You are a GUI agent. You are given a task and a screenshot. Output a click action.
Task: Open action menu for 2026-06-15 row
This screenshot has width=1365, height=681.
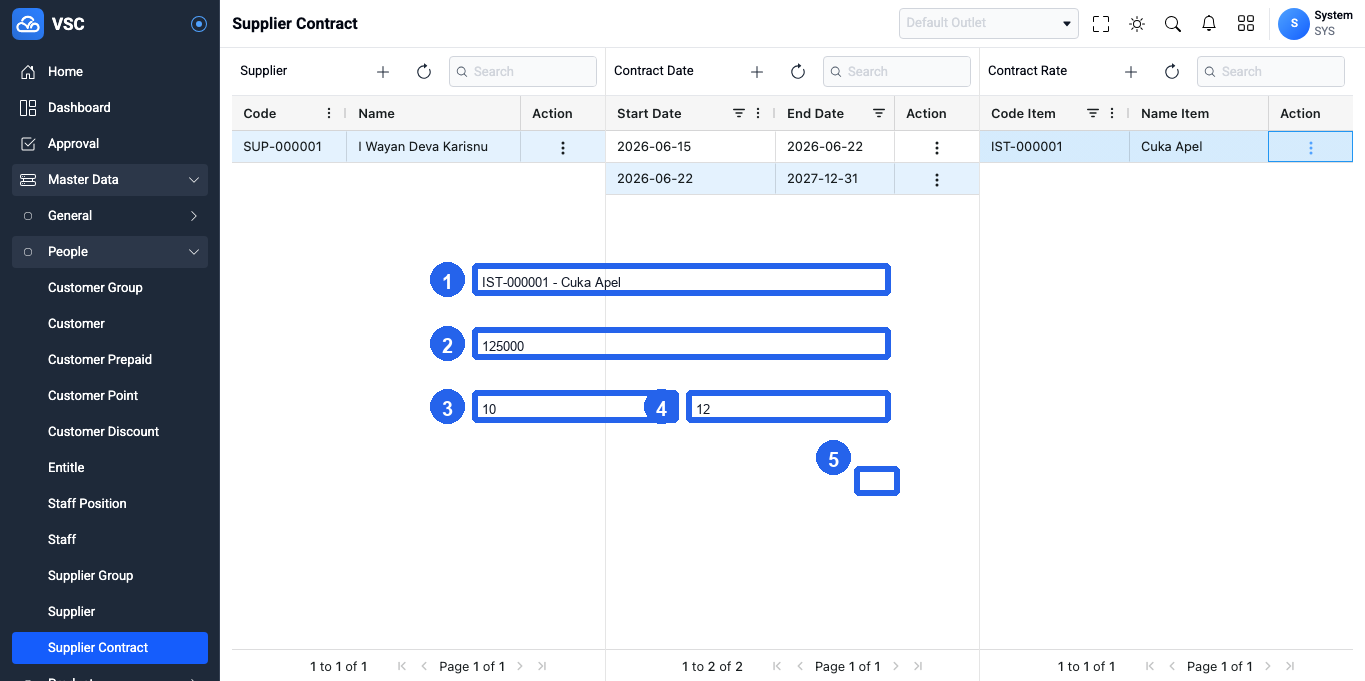[937, 148]
